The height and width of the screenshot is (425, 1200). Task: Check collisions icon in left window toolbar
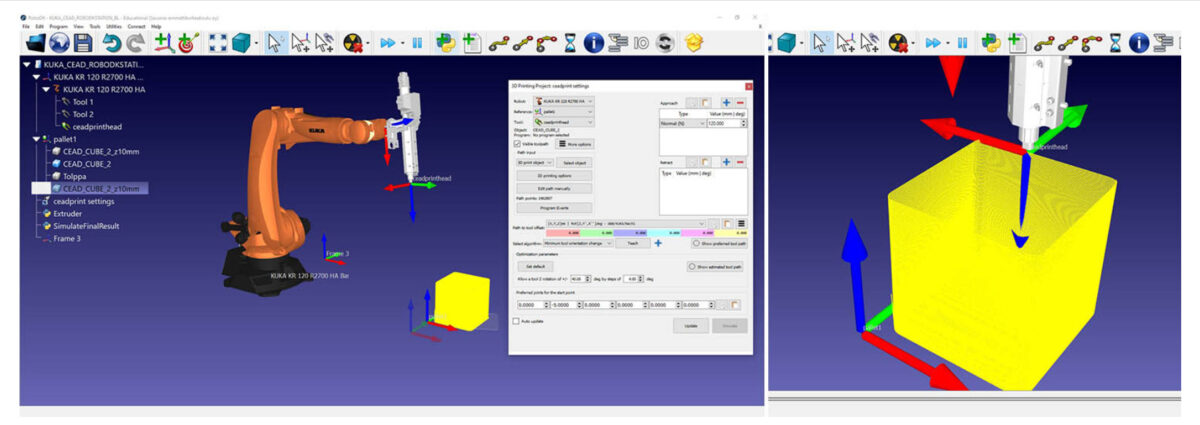point(352,42)
